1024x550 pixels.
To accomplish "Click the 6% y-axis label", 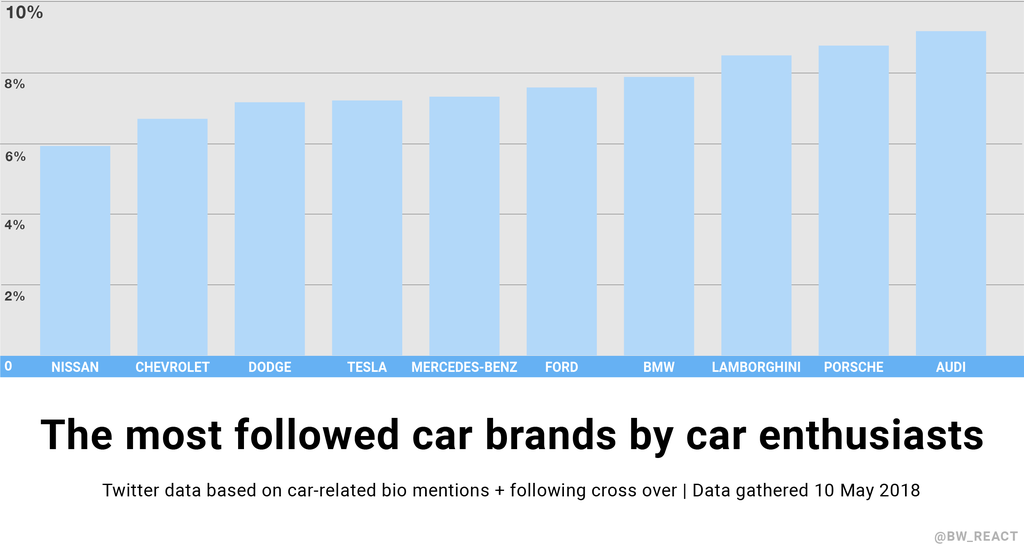I will pyautogui.click(x=14, y=155).
